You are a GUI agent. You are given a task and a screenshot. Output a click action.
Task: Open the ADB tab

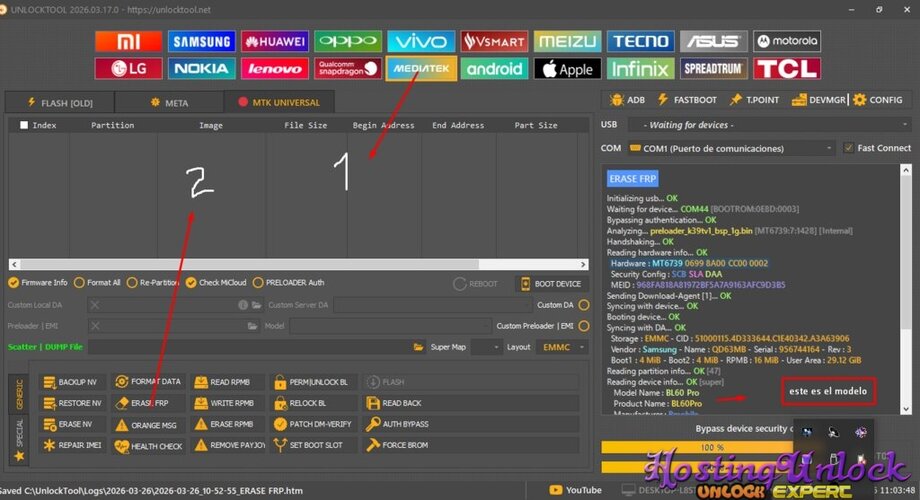(x=627, y=100)
